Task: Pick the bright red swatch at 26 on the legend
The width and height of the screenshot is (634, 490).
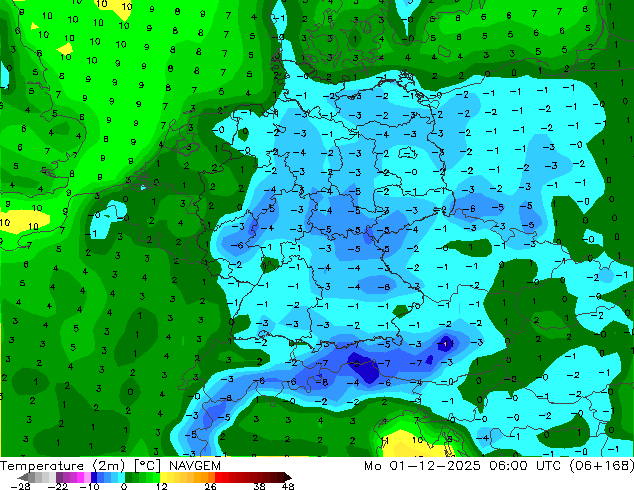Action: point(218,477)
